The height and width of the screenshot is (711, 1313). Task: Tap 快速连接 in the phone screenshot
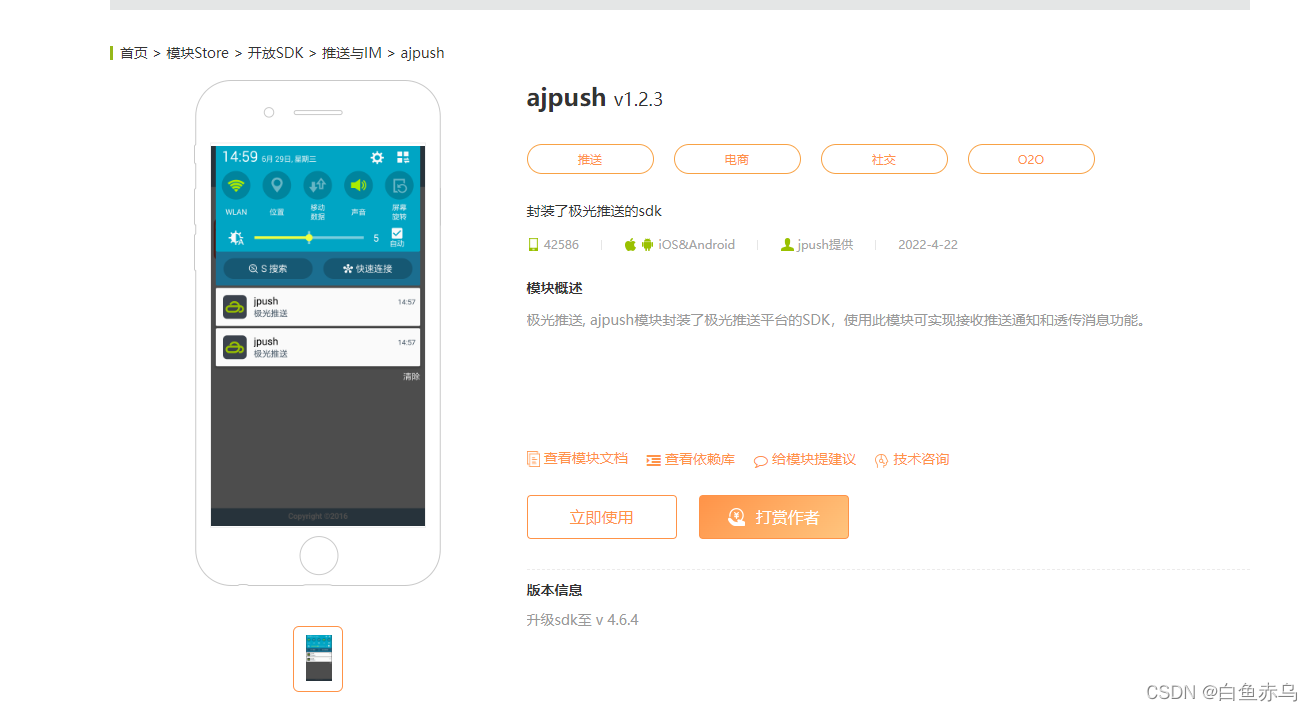click(x=367, y=269)
